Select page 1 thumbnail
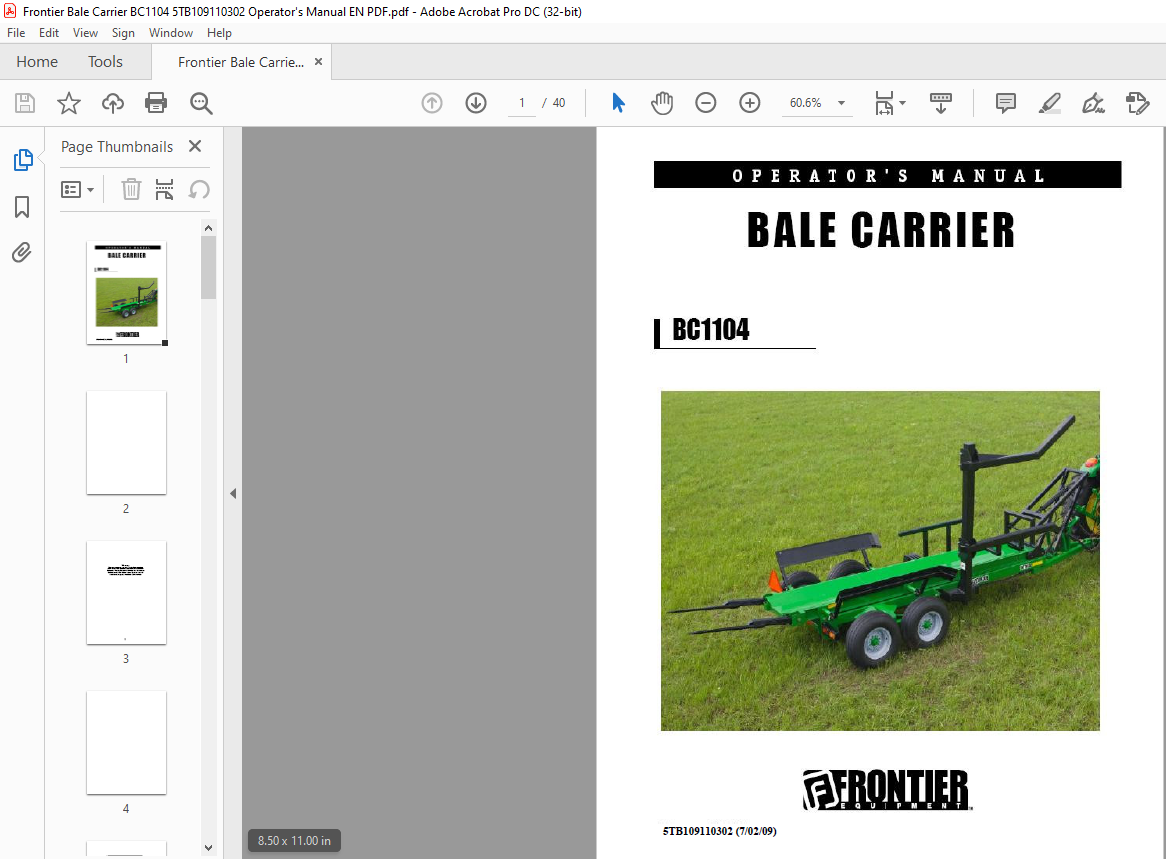The width and height of the screenshot is (1166, 859). [126, 293]
